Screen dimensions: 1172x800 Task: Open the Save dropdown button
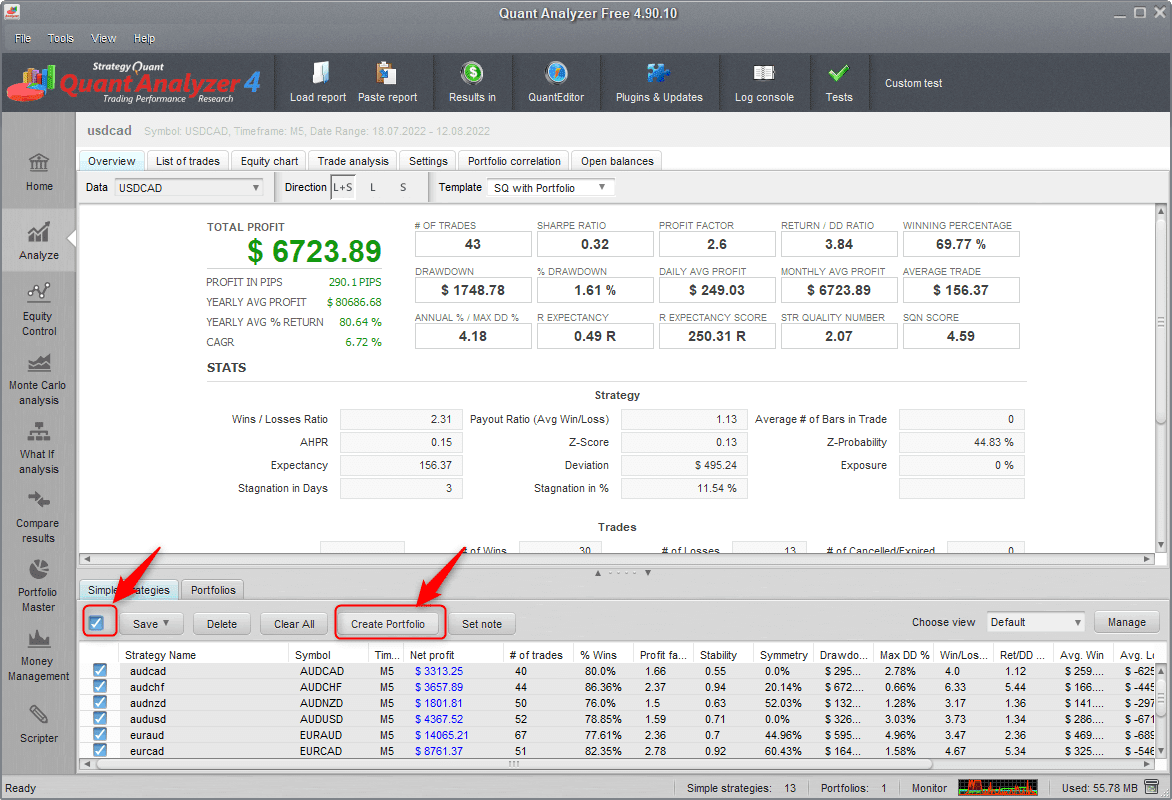150,624
